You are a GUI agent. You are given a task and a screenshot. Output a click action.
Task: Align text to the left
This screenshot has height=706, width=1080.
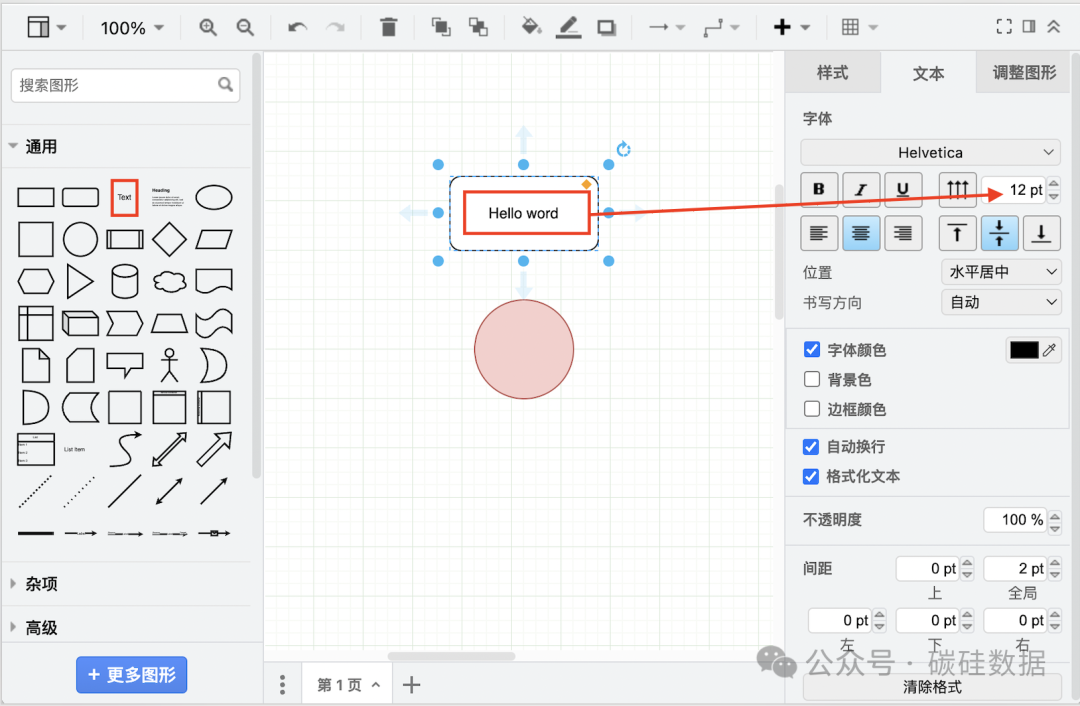(x=819, y=234)
